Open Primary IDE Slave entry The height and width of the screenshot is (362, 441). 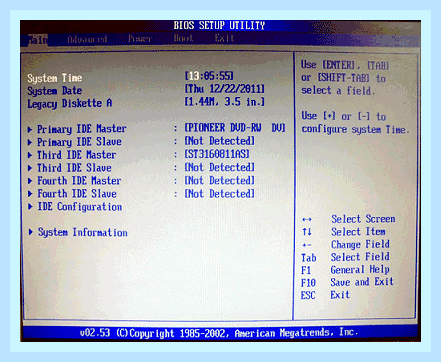(x=79, y=142)
